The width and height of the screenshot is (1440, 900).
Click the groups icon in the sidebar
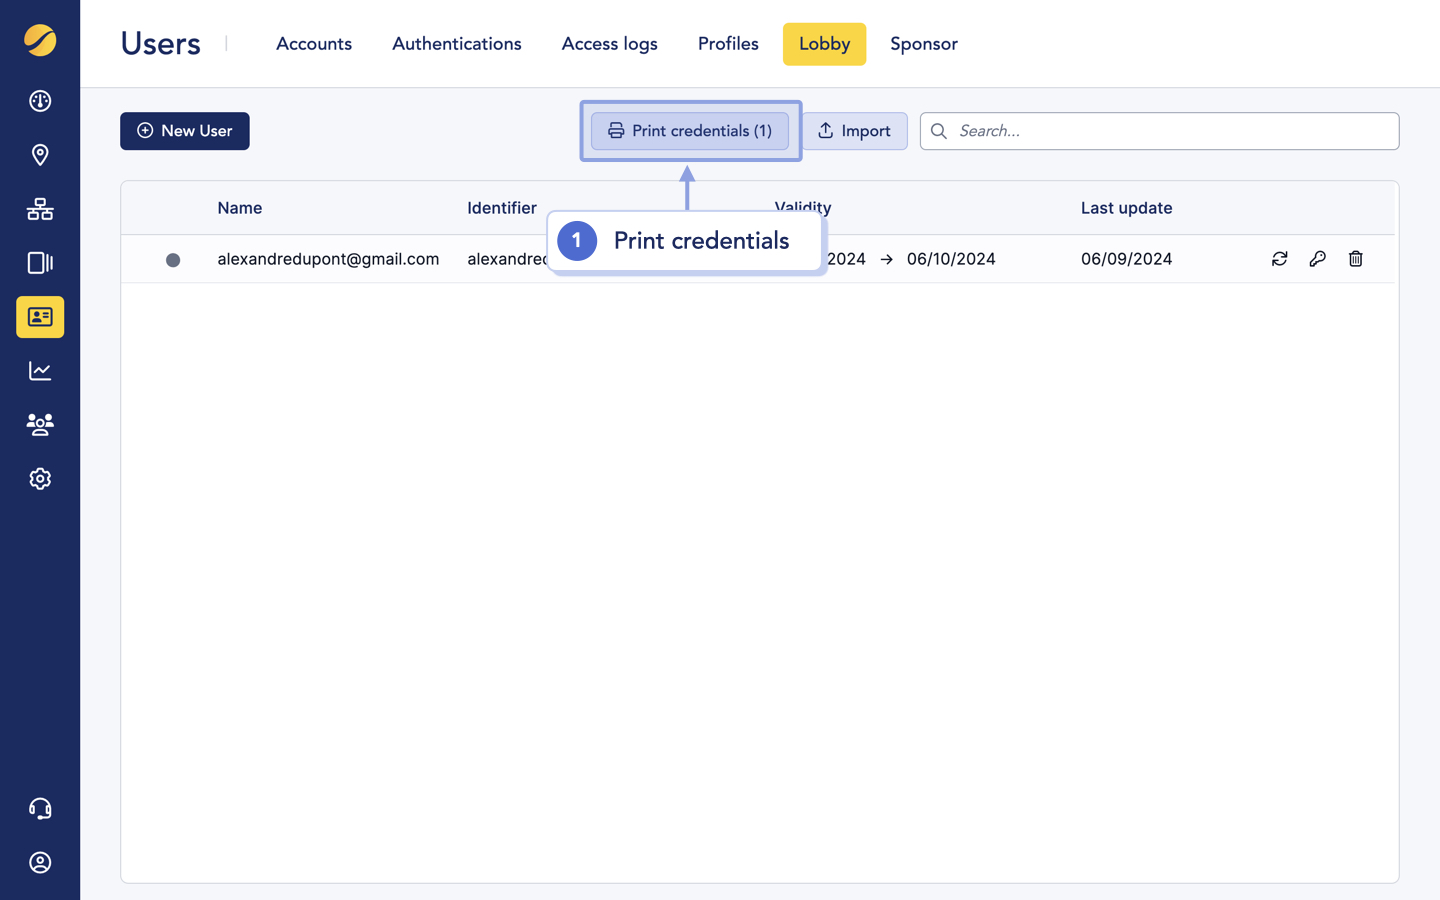pyautogui.click(x=40, y=425)
